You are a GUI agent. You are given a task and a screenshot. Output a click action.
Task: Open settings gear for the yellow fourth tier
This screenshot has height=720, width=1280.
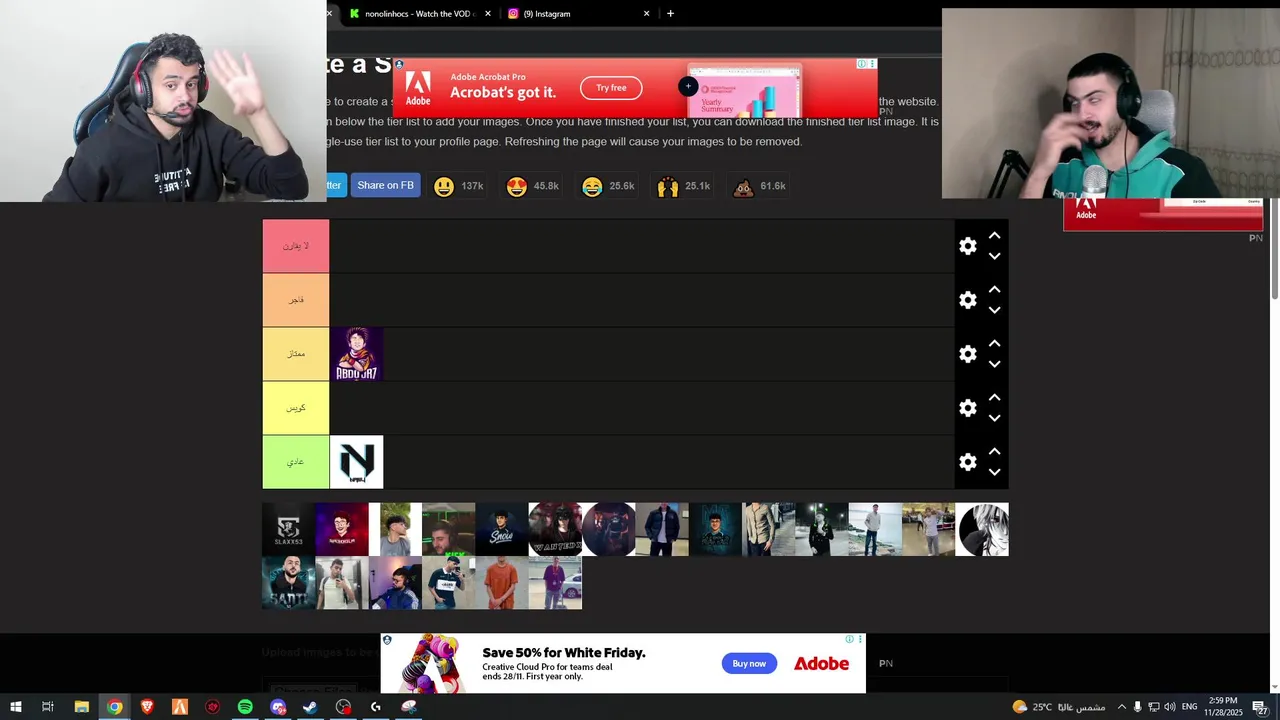pyautogui.click(x=968, y=408)
